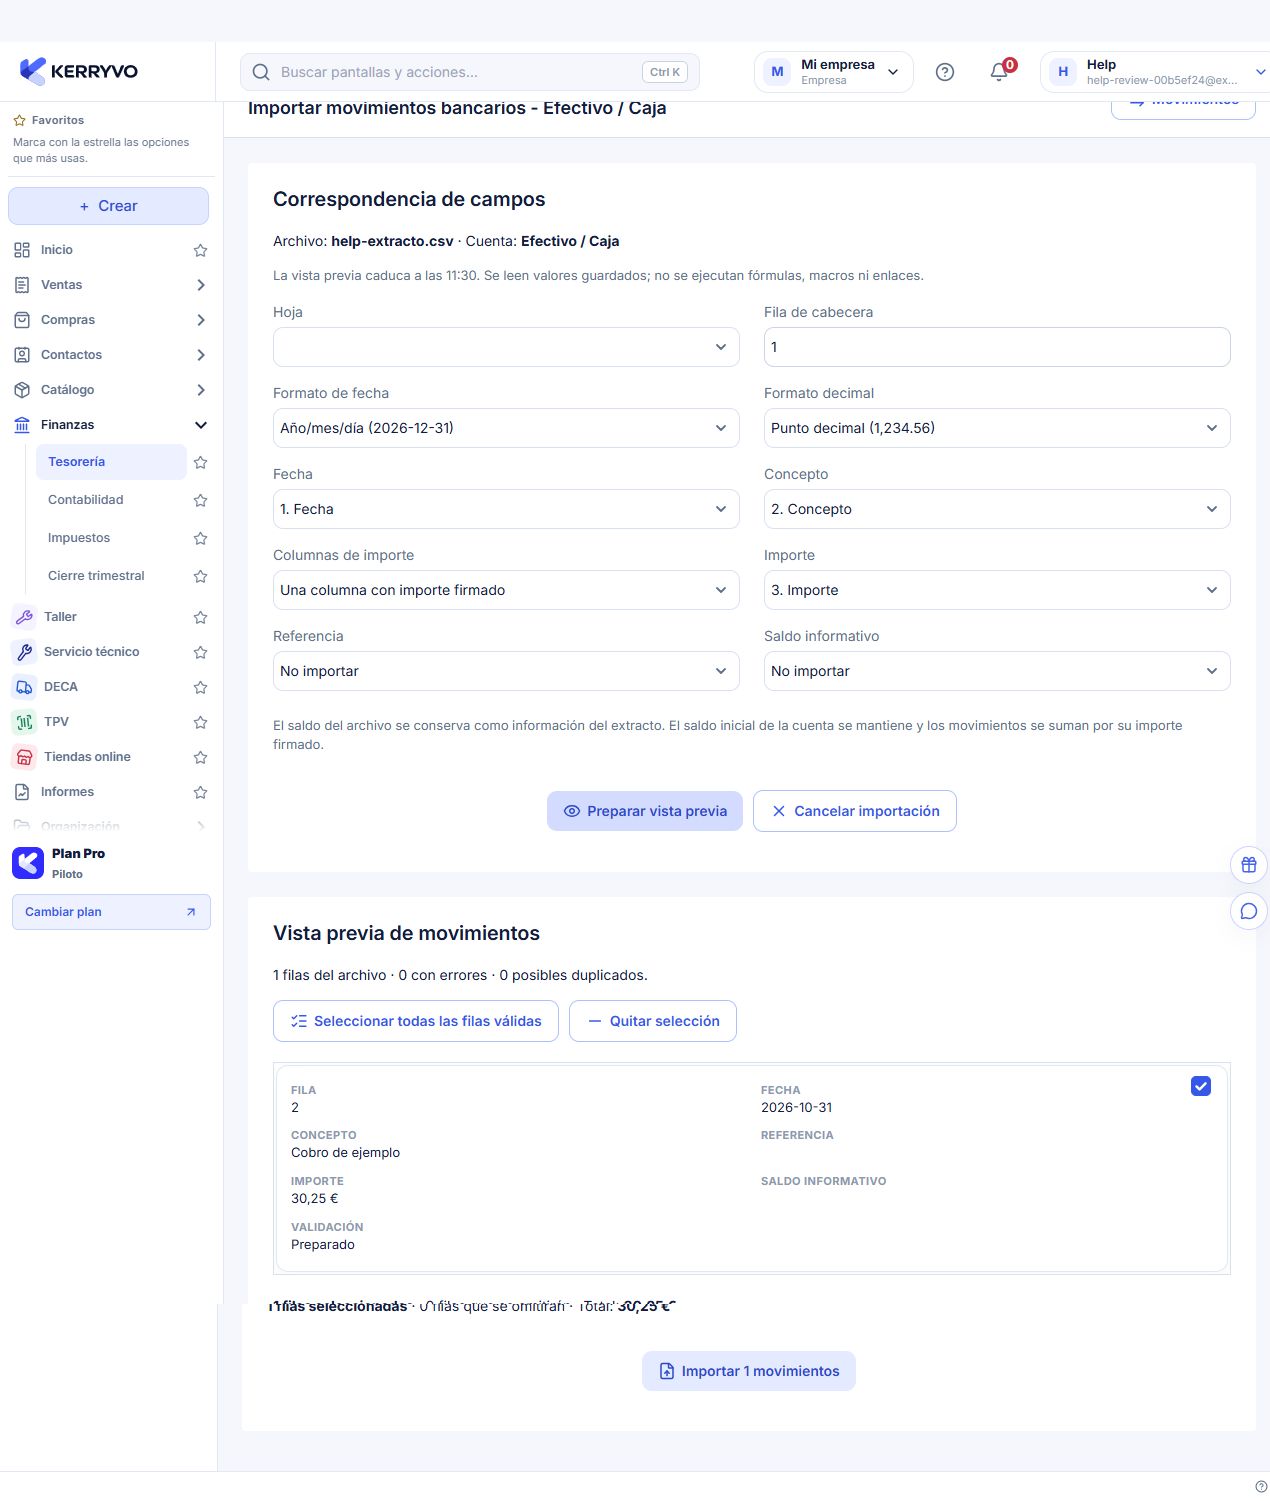Open the Columnas de importe dropdown
Image resolution: width=1270 pixels, height=1501 pixels.
[506, 590]
